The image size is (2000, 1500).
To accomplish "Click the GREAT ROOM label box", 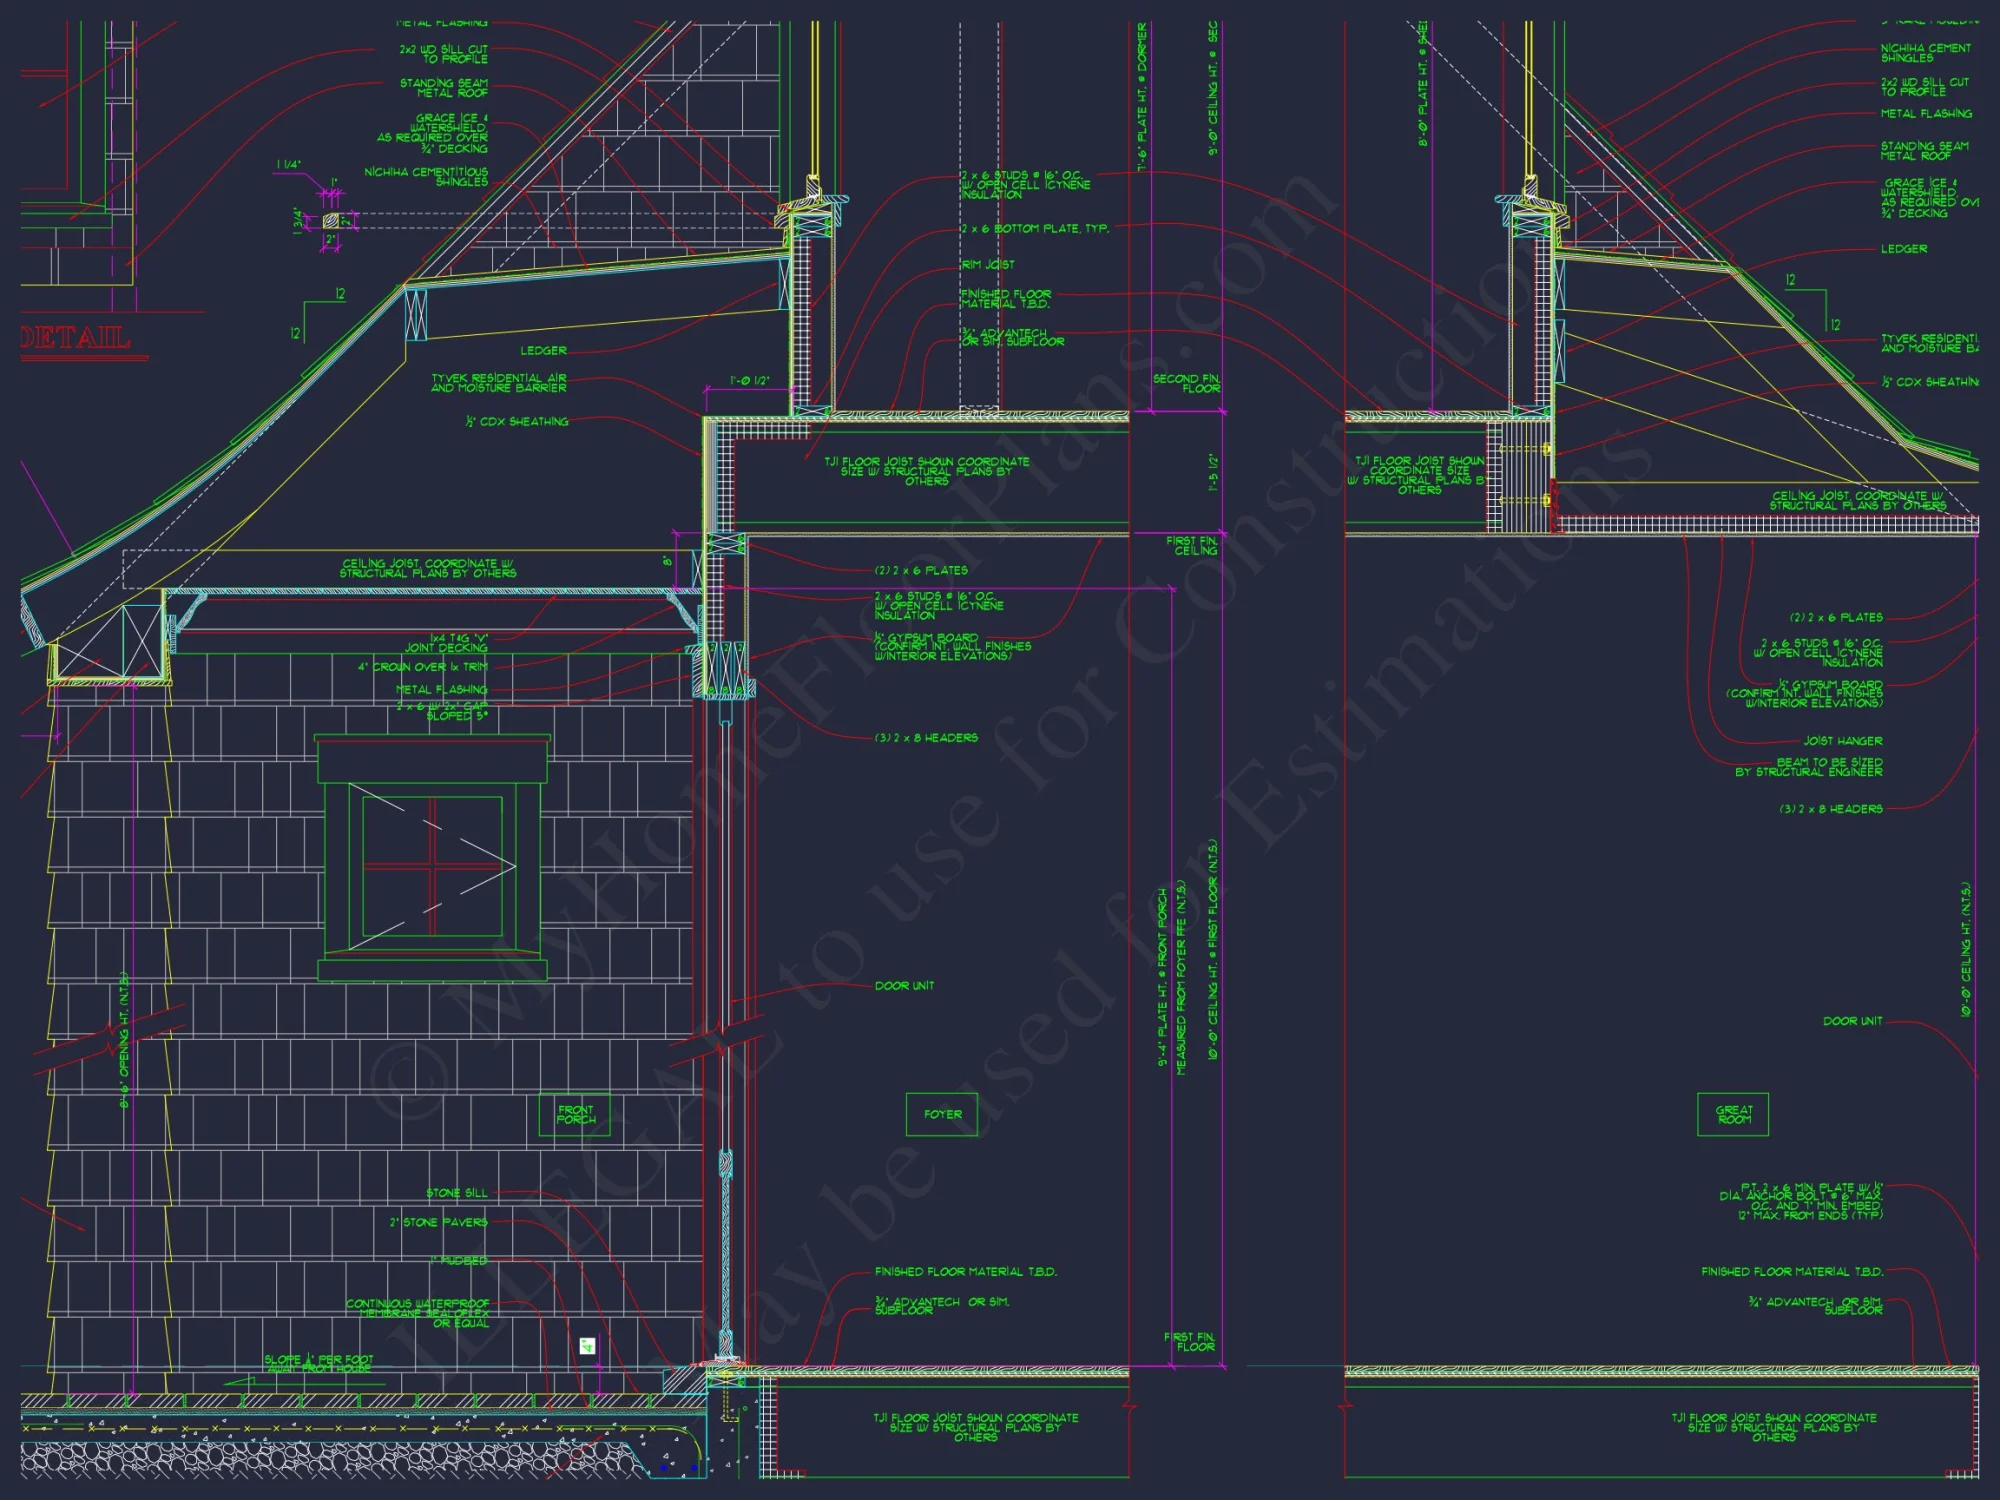I will click(x=1733, y=1114).
